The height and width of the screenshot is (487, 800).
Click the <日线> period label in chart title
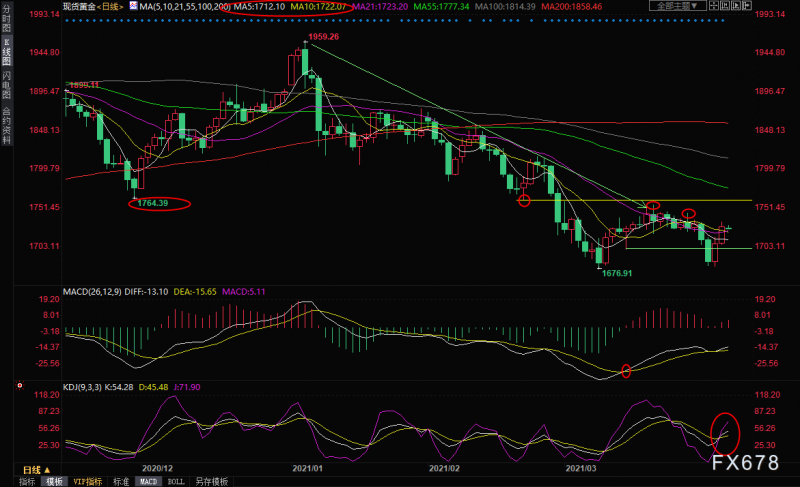point(110,7)
